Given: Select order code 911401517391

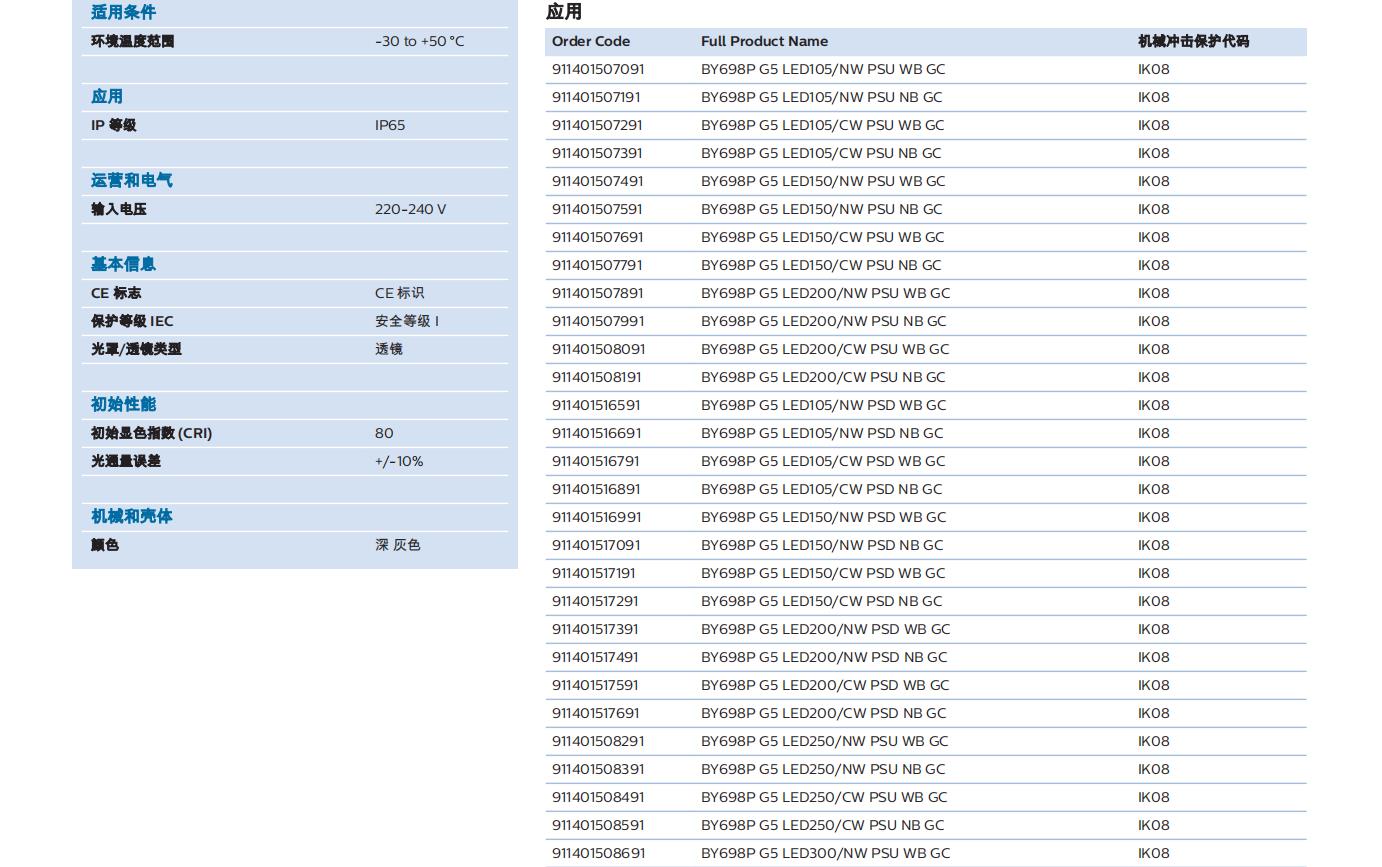Looking at the screenshot, I should coord(595,629).
